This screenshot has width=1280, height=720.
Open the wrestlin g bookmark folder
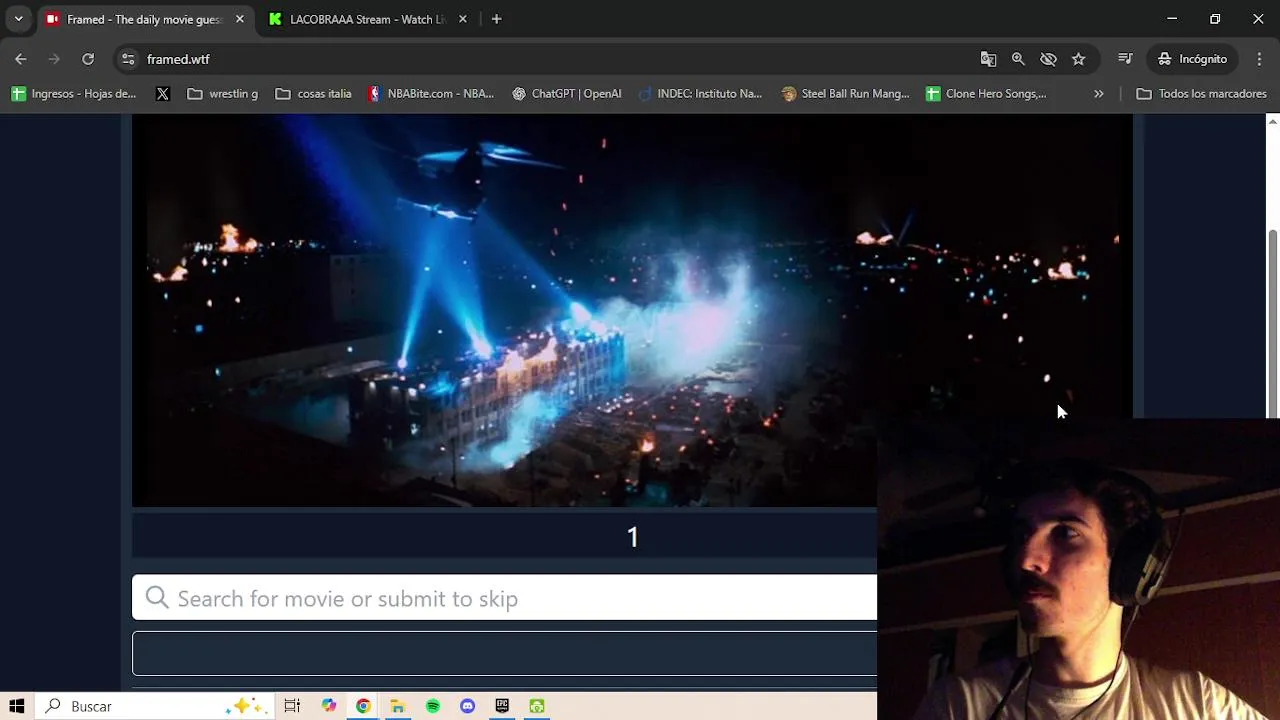[222, 94]
